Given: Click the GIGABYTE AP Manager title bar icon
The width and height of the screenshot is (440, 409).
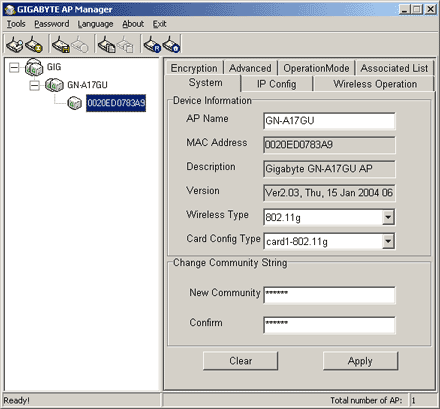Looking at the screenshot, I should [x=10, y=10].
